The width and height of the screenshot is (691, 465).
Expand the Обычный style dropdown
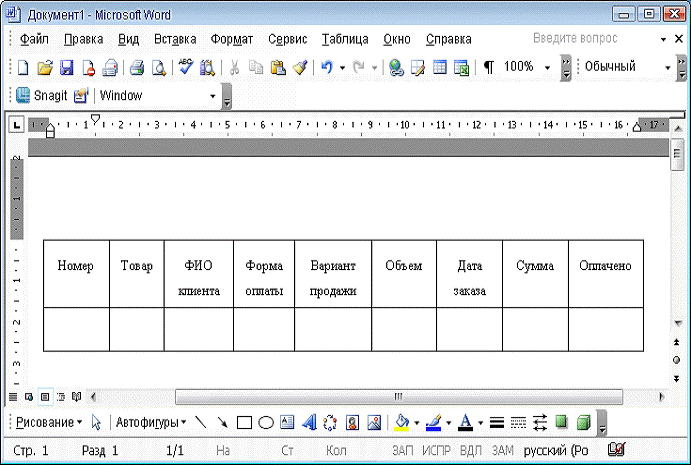click(667, 68)
